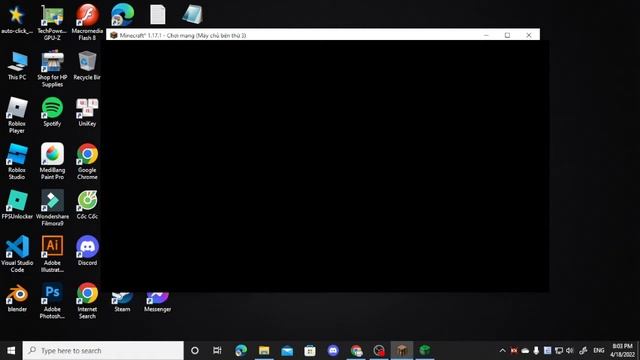
Task: Close the Minecraft 1.17.1 window
Action: pos(529,35)
